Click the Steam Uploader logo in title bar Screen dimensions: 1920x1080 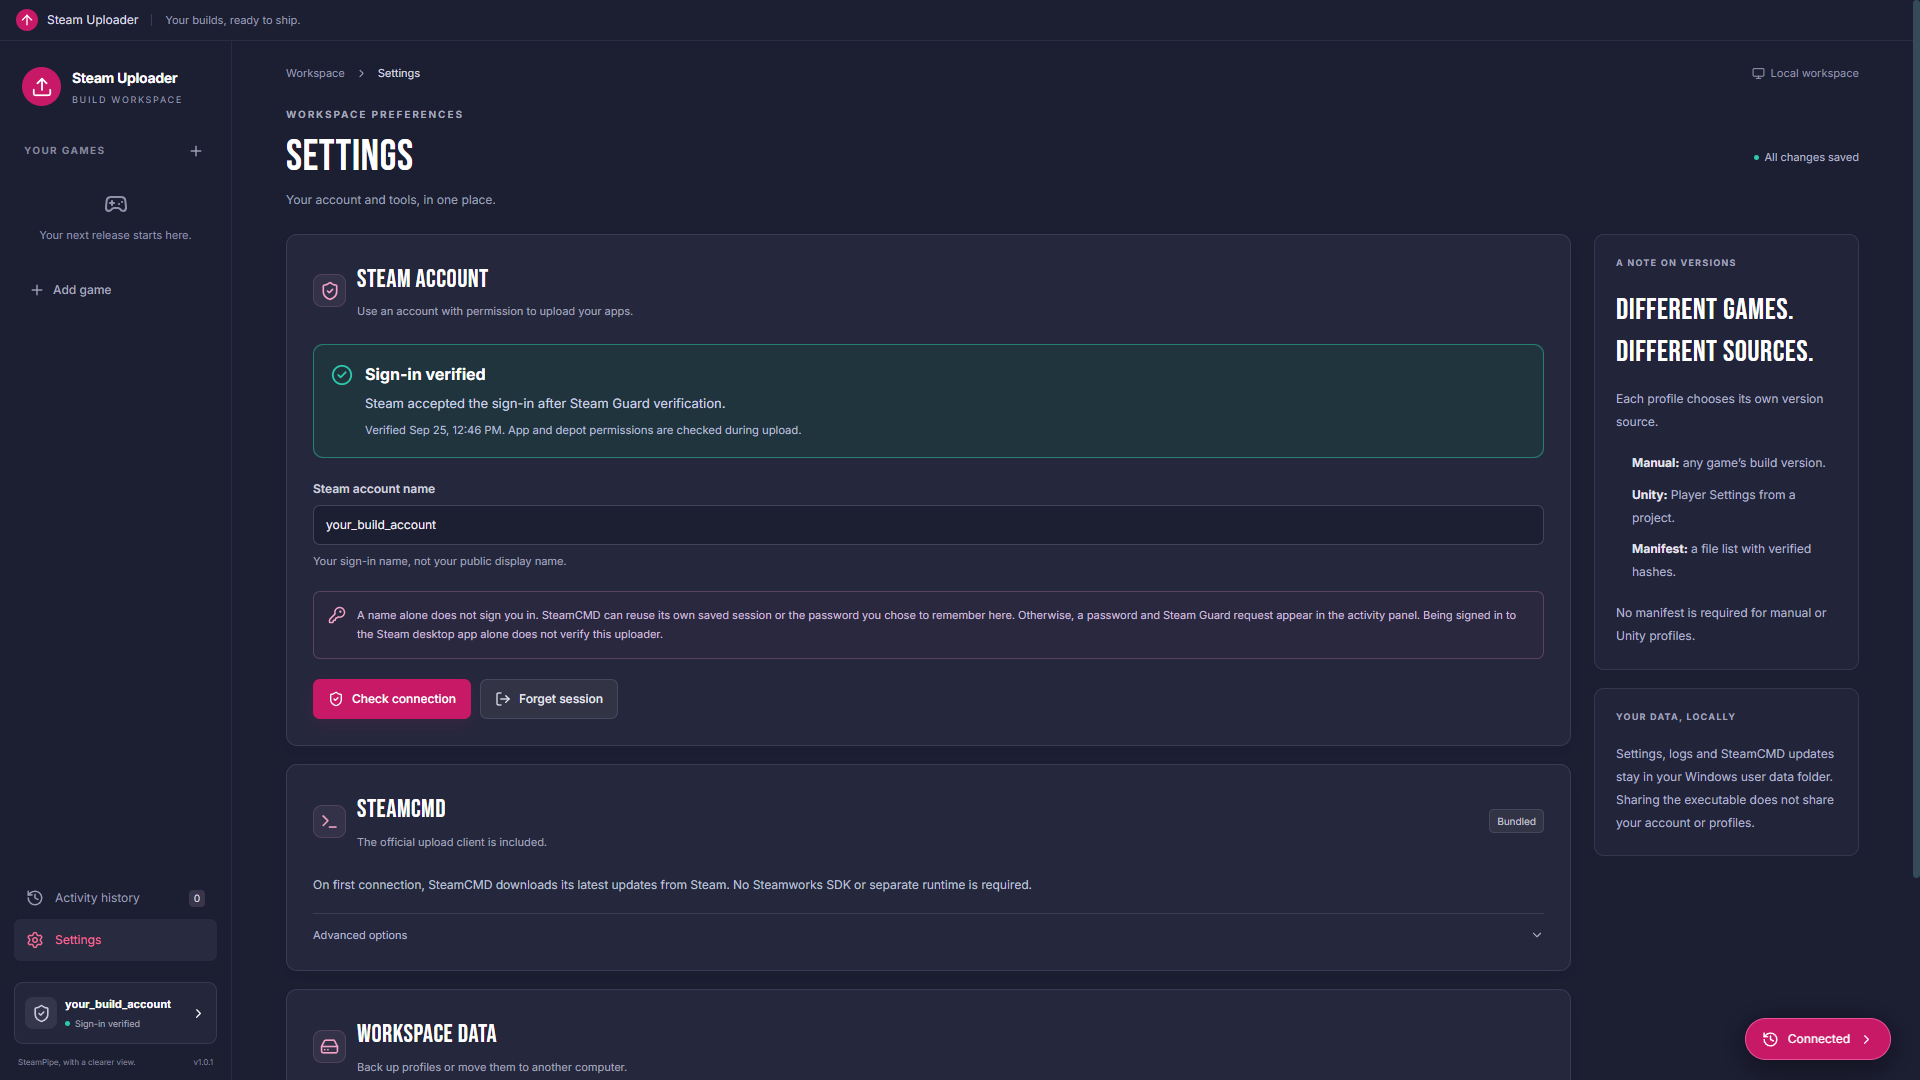27,20
